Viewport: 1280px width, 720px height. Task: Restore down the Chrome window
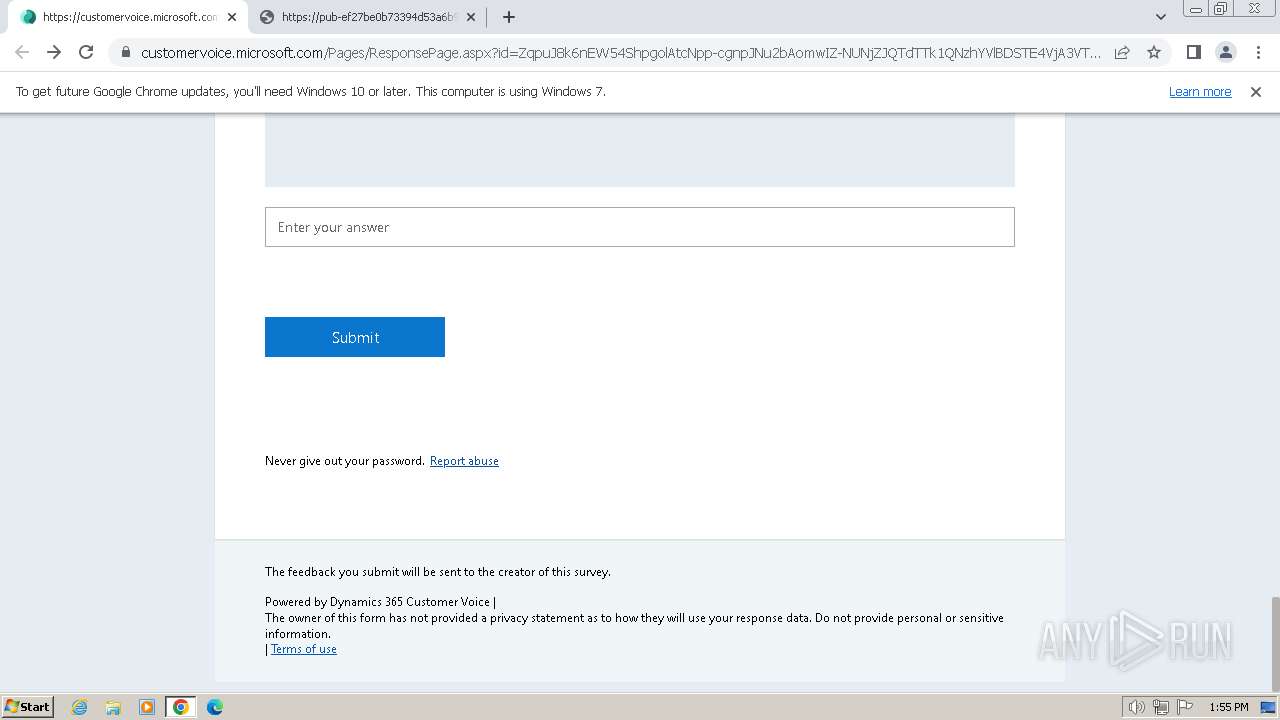(1221, 8)
